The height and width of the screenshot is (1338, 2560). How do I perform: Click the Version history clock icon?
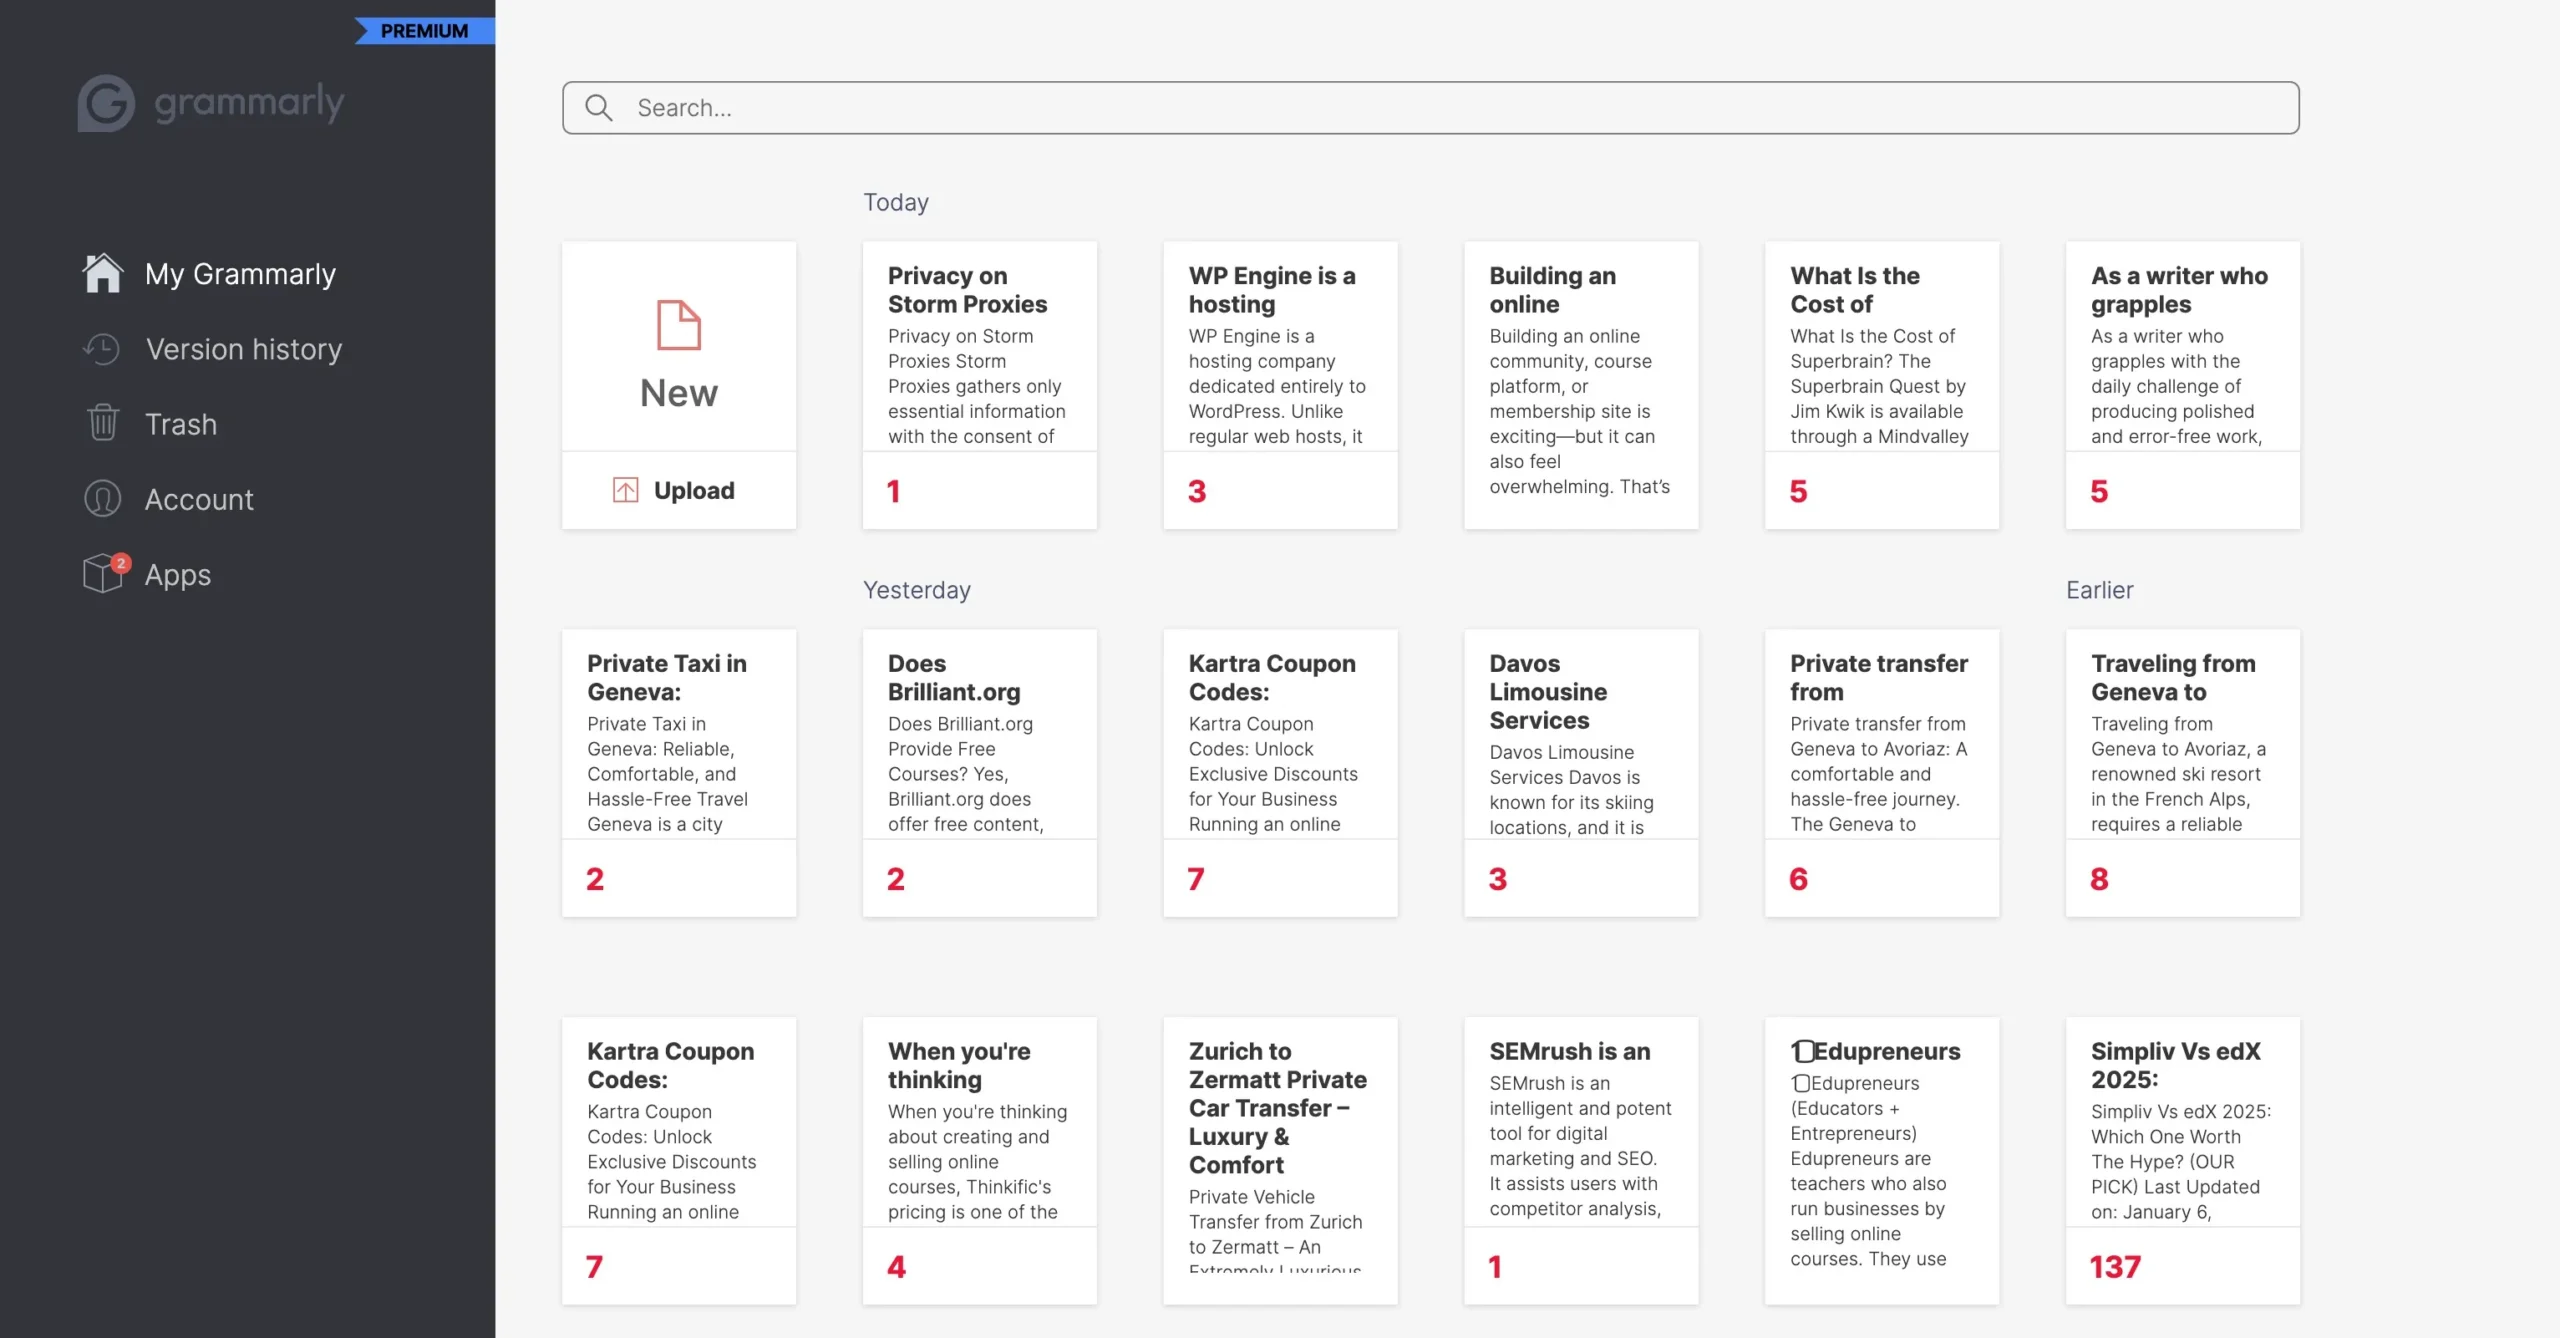click(x=102, y=349)
